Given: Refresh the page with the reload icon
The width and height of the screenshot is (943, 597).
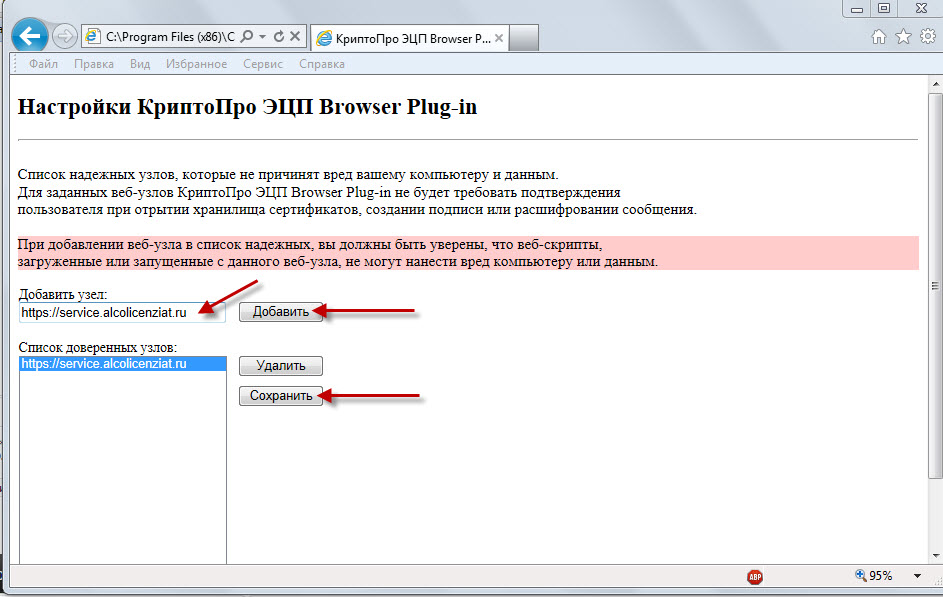Looking at the screenshot, I should (277, 37).
